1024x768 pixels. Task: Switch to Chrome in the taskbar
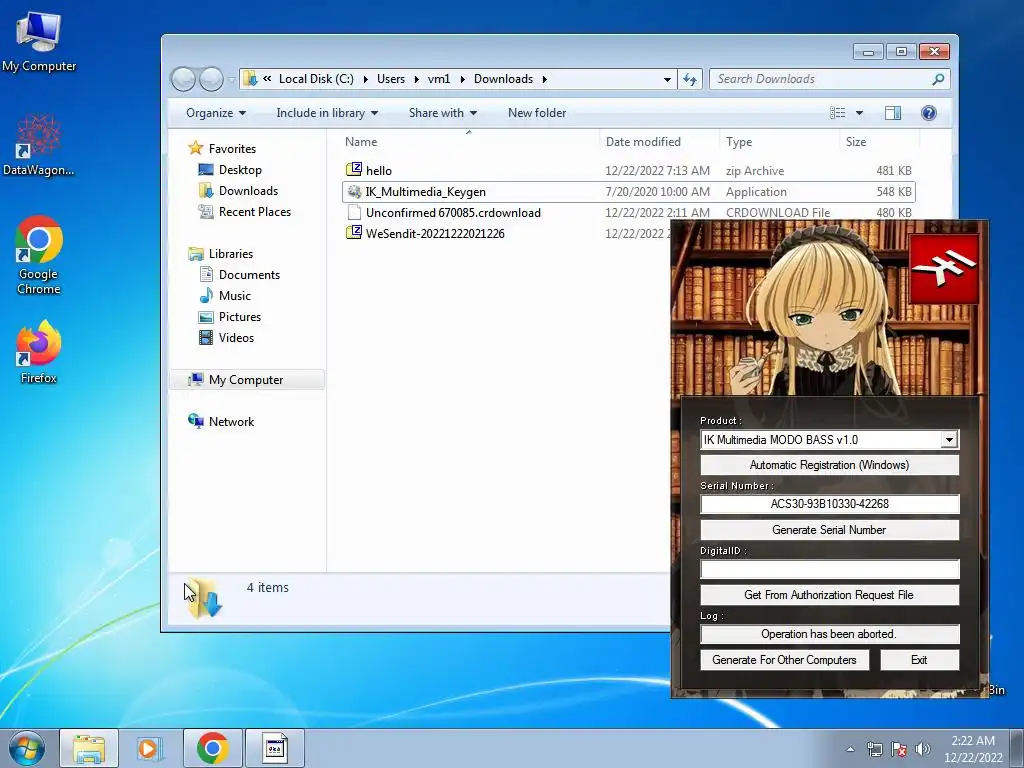tap(212, 748)
